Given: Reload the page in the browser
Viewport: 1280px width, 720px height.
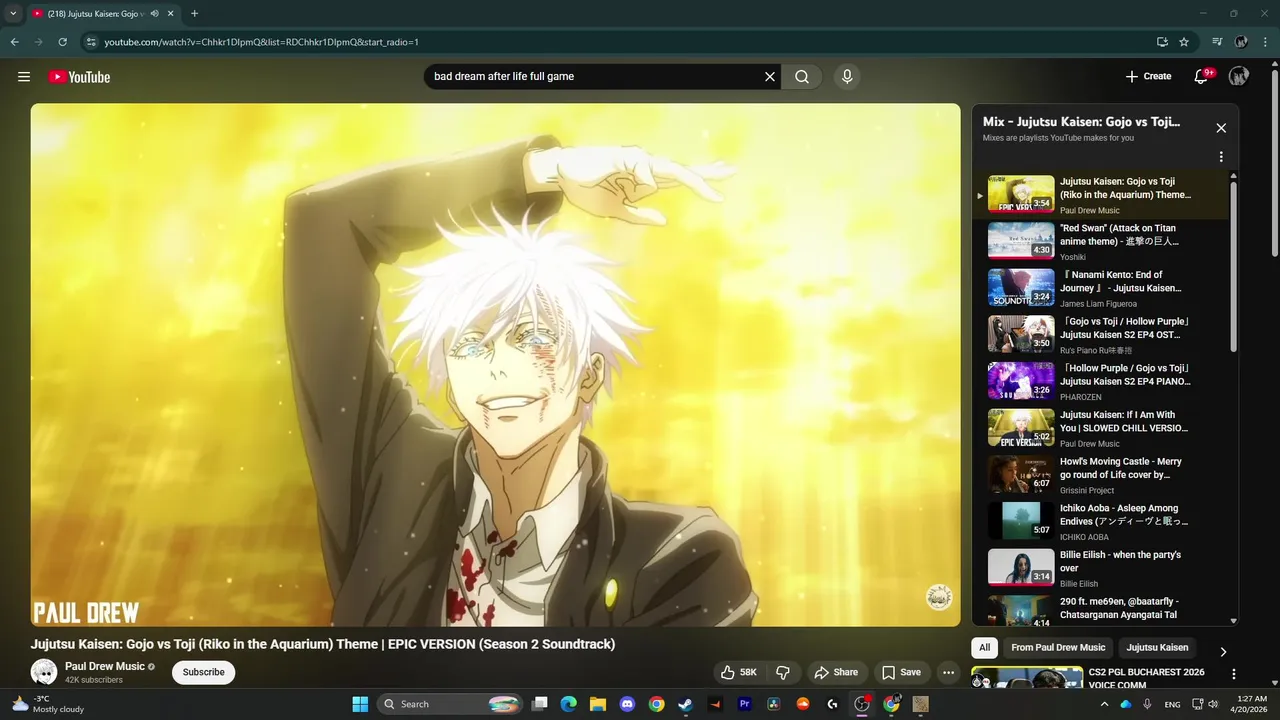Looking at the screenshot, I should pos(62,42).
